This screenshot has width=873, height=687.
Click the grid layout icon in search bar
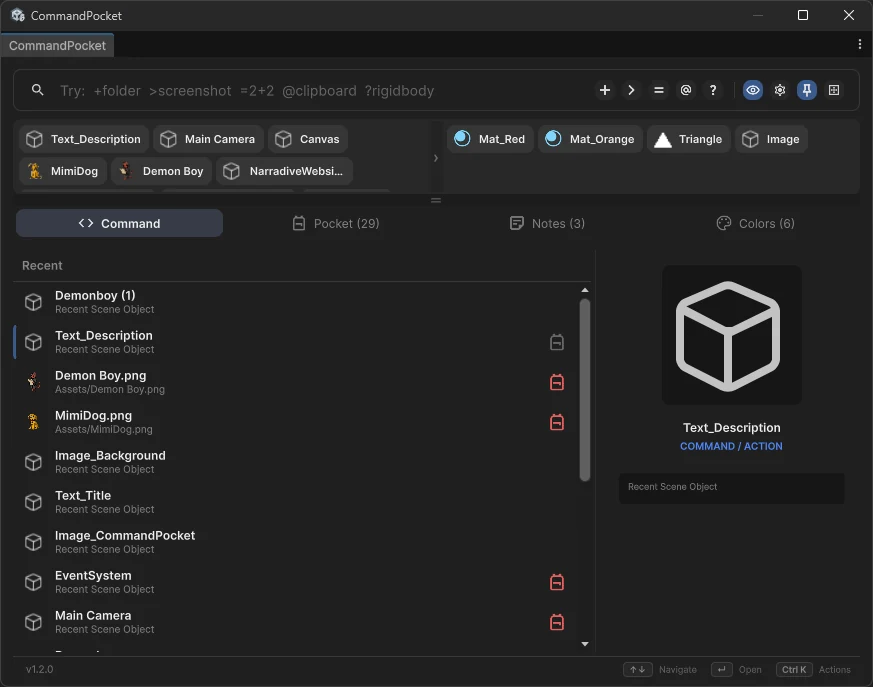[834, 90]
